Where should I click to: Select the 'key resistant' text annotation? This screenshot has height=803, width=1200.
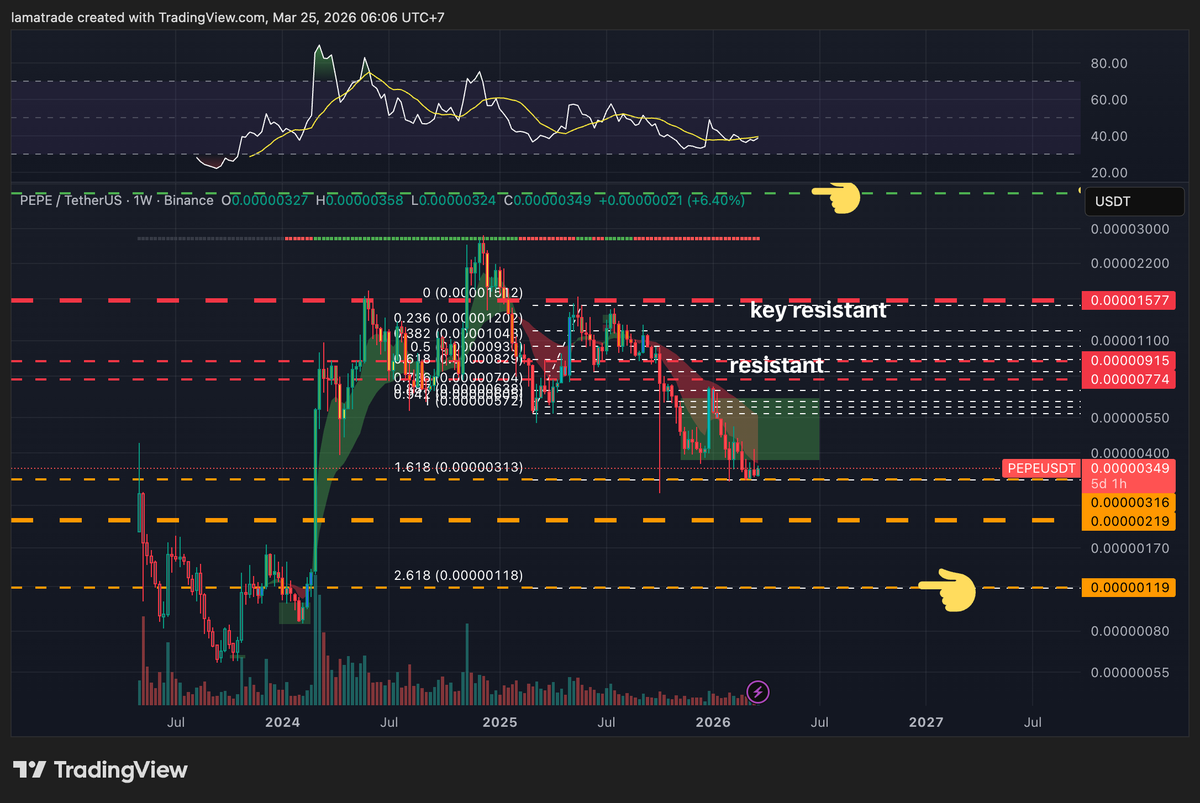pyautogui.click(x=818, y=310)
